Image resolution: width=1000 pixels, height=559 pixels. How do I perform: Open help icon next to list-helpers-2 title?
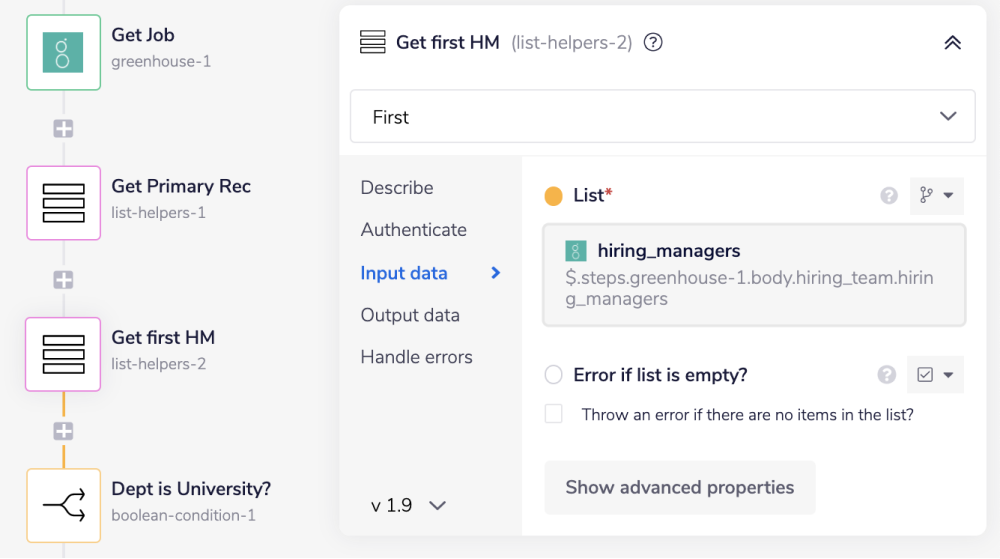(x=653, y=43)
